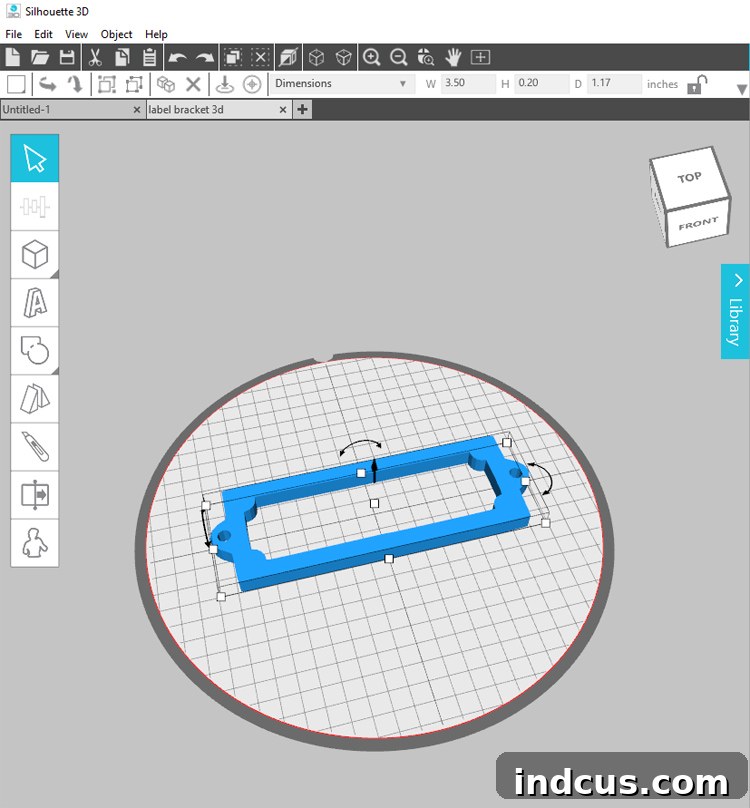Add a new document tab
This screenshot has height=808, width=750.
(x=303, y=109)
